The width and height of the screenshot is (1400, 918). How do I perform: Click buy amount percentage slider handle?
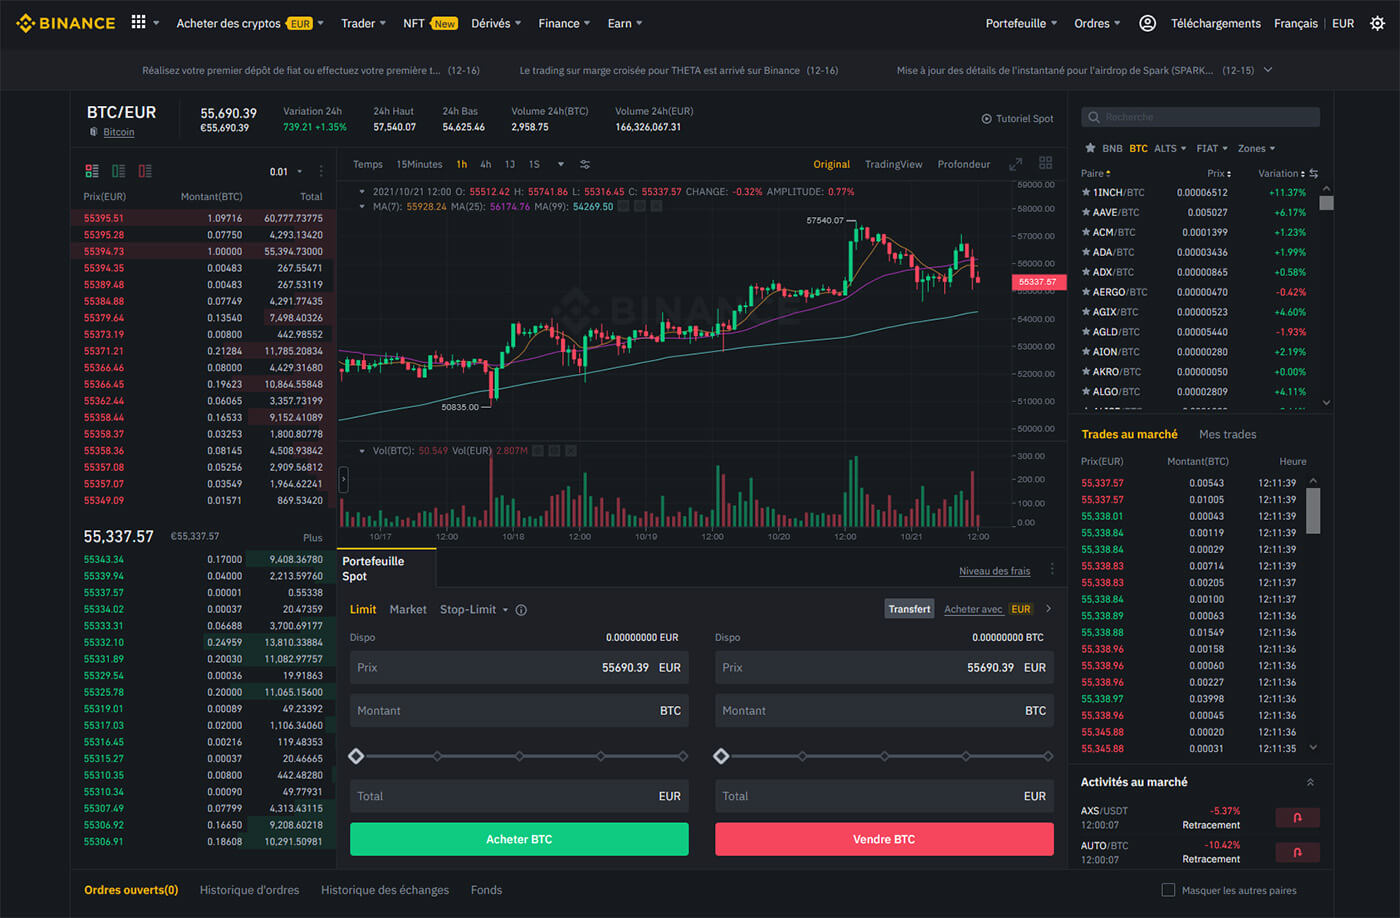[356, 756]
